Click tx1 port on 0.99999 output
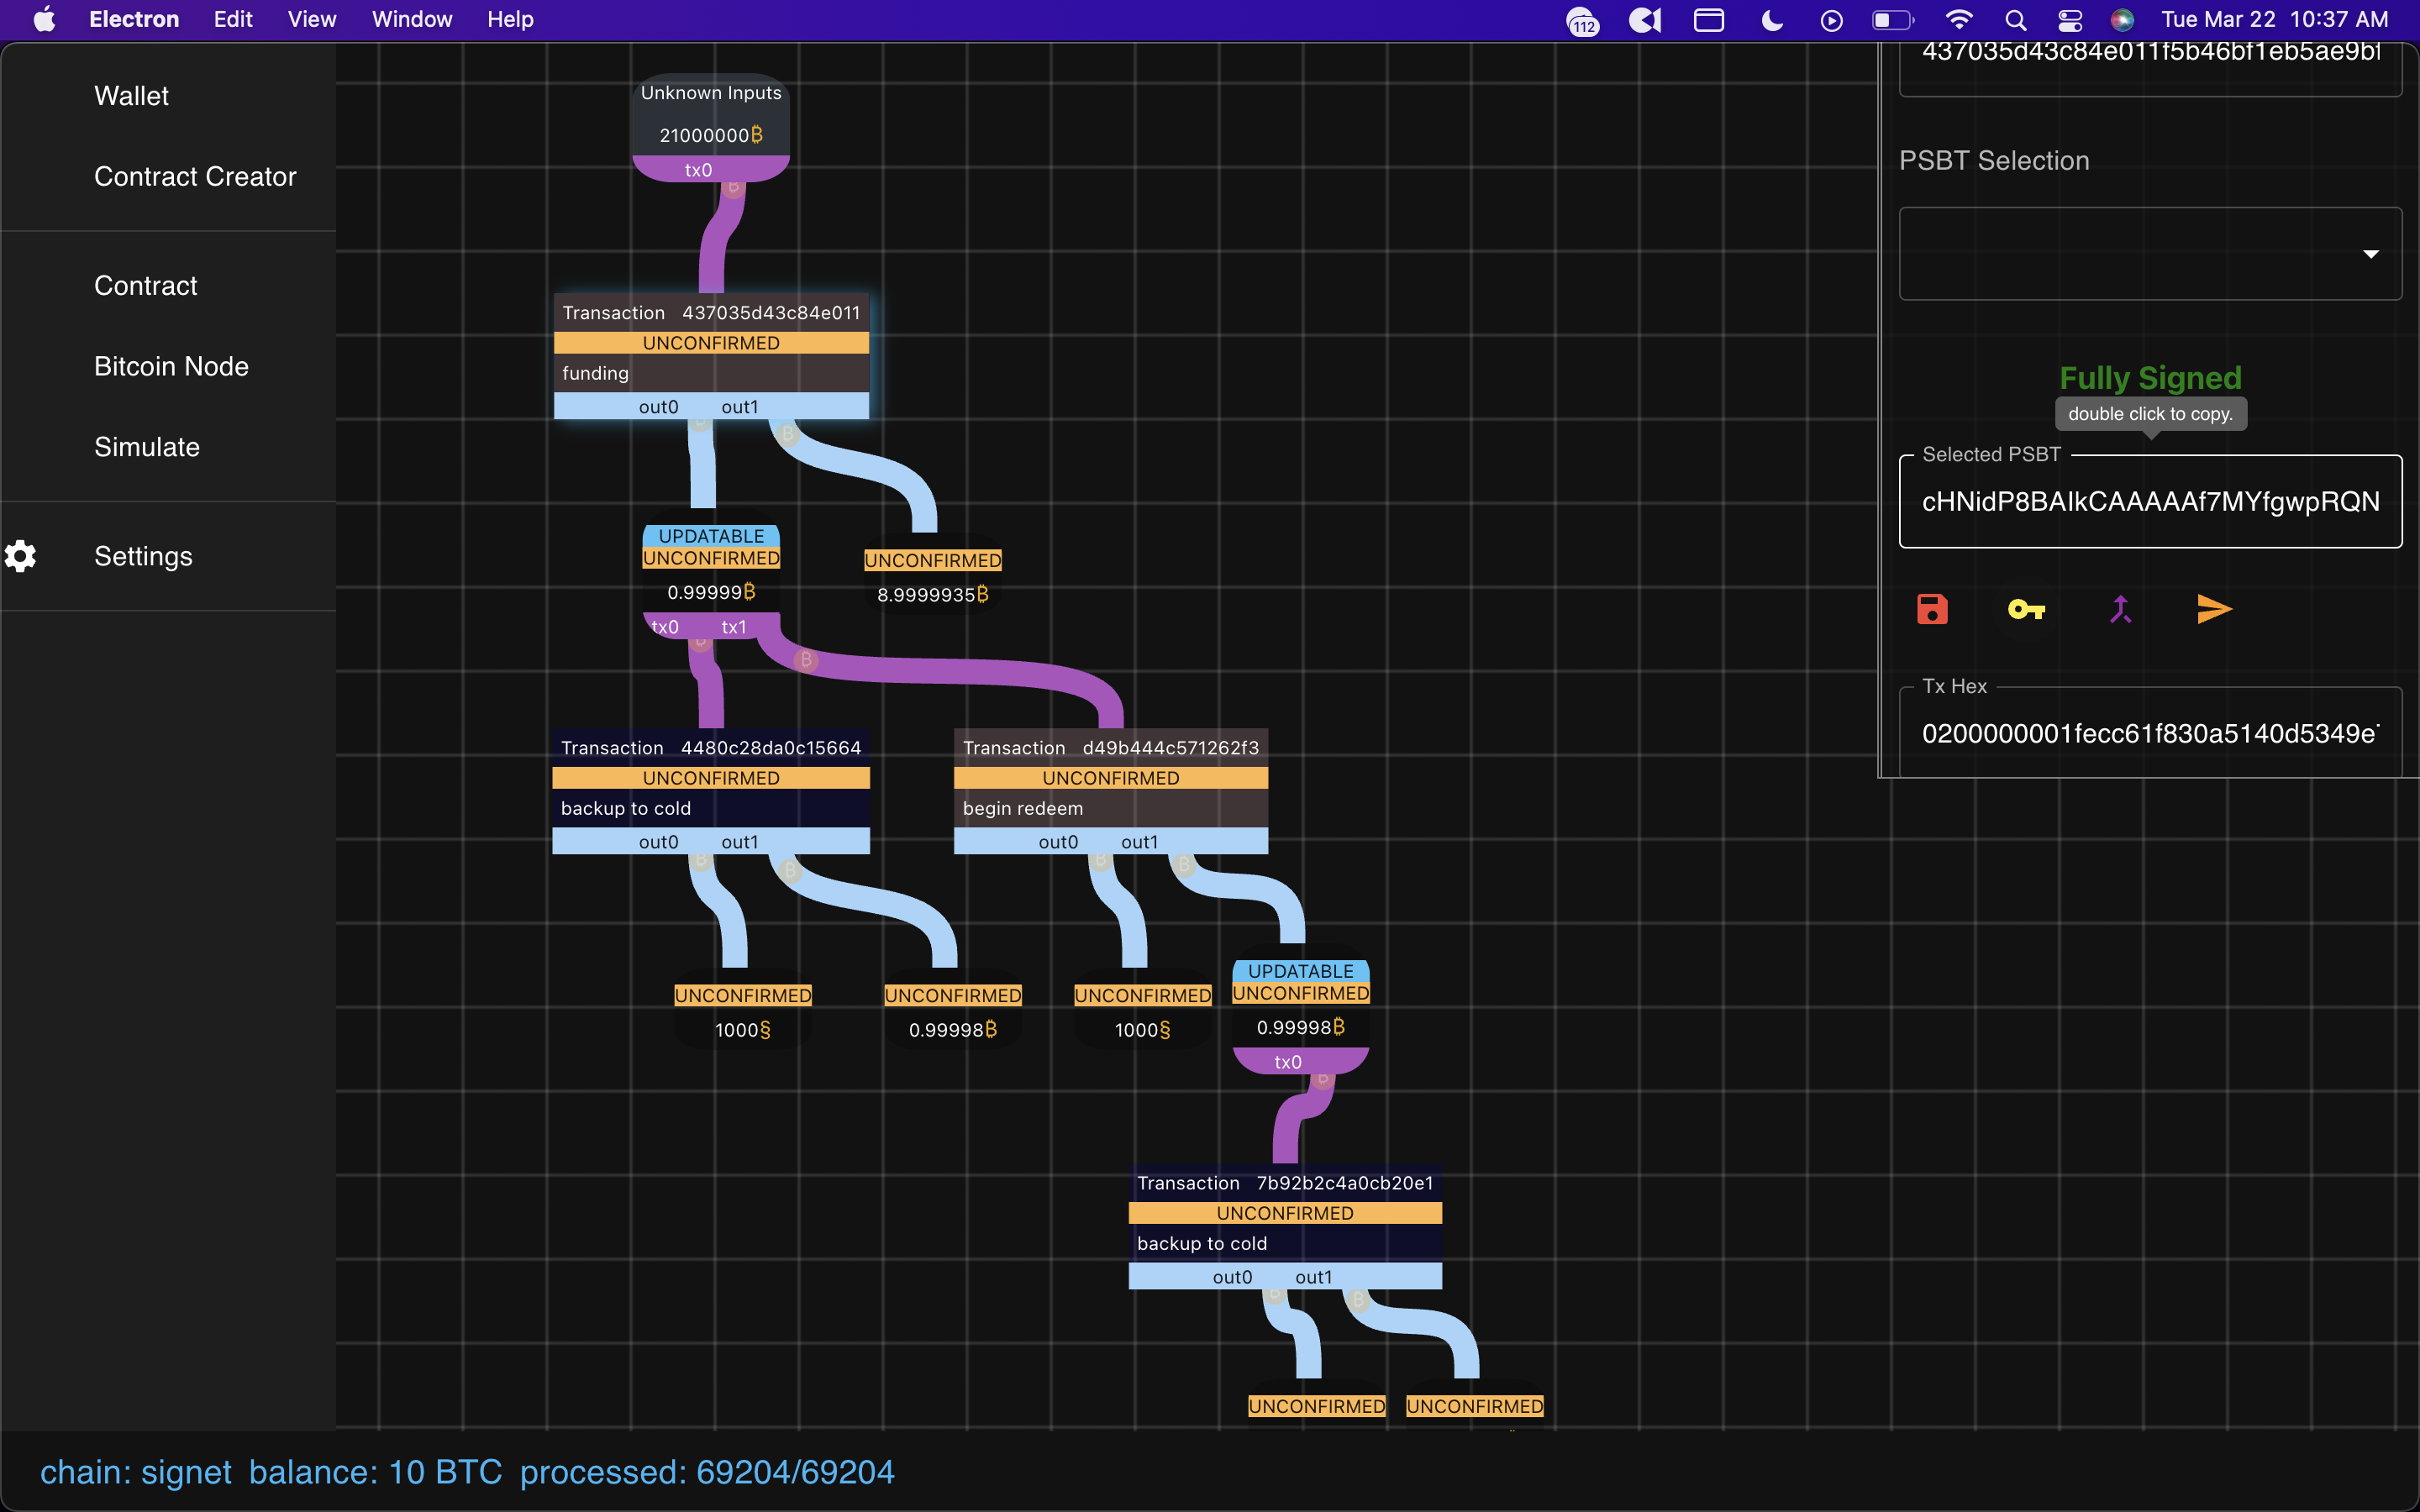 [734, 627]
